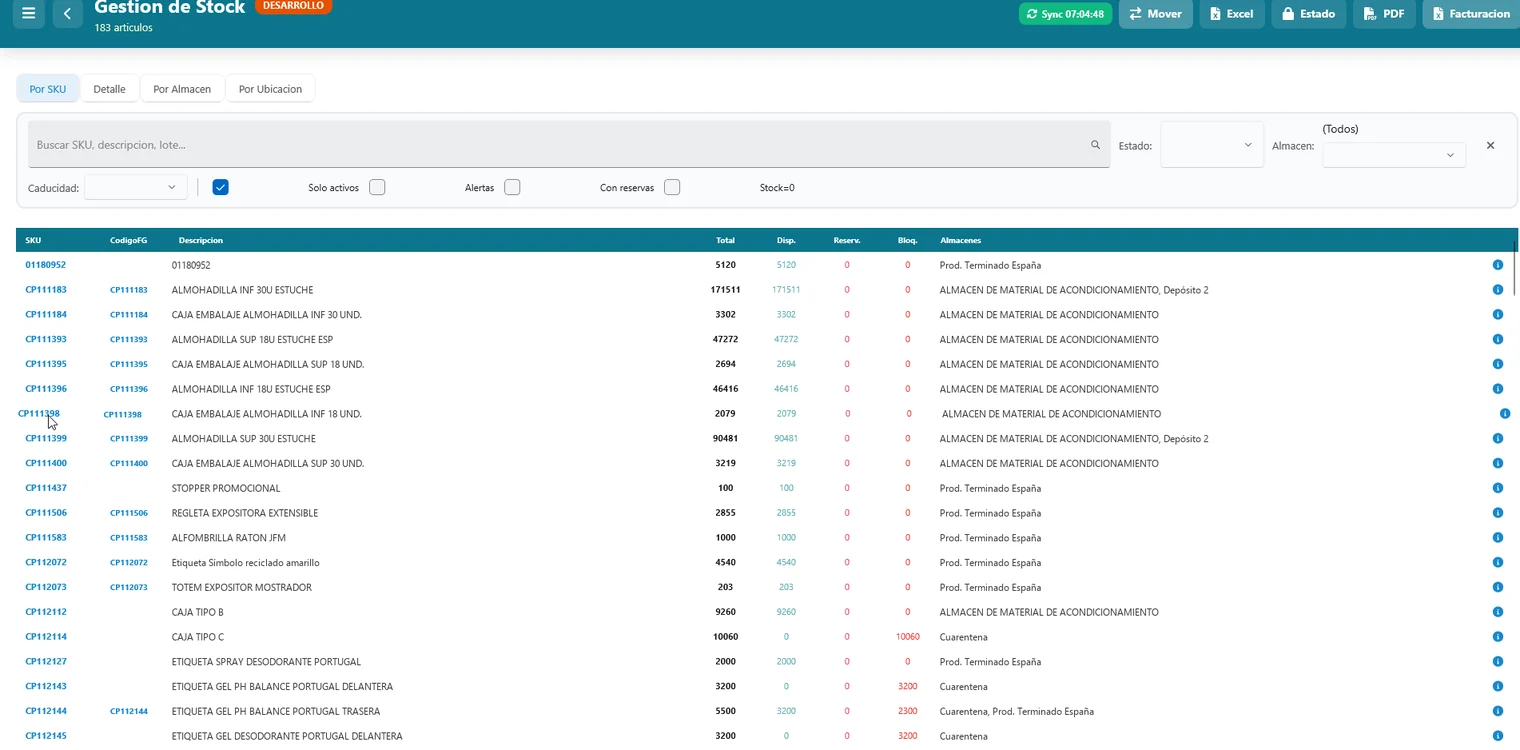Open the Caducidad dropdown
1520x750 pixels.
coord(136,187)
